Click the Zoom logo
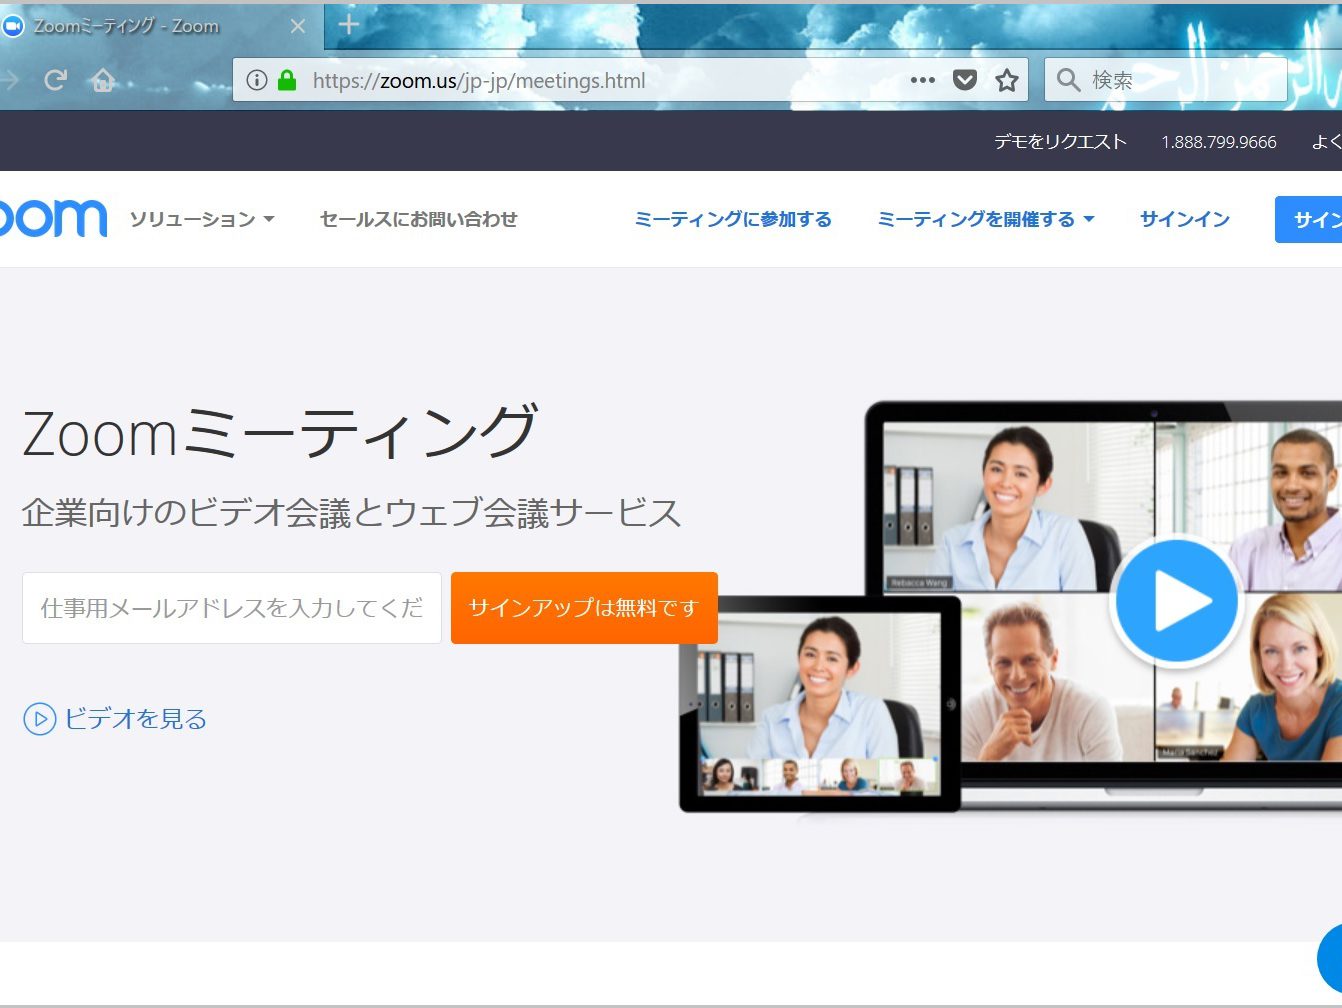Image resolution: width=1342 pixels, height=1008 pixels. (53, 219)
